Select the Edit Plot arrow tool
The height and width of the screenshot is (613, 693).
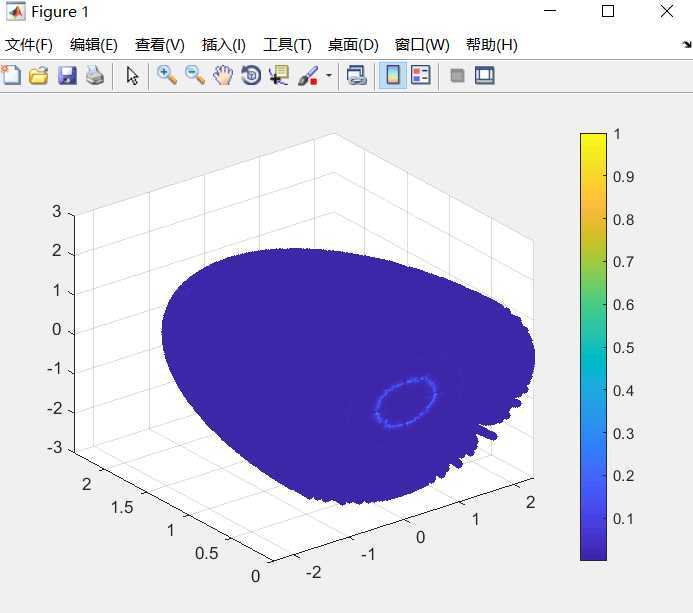point(132,76)
